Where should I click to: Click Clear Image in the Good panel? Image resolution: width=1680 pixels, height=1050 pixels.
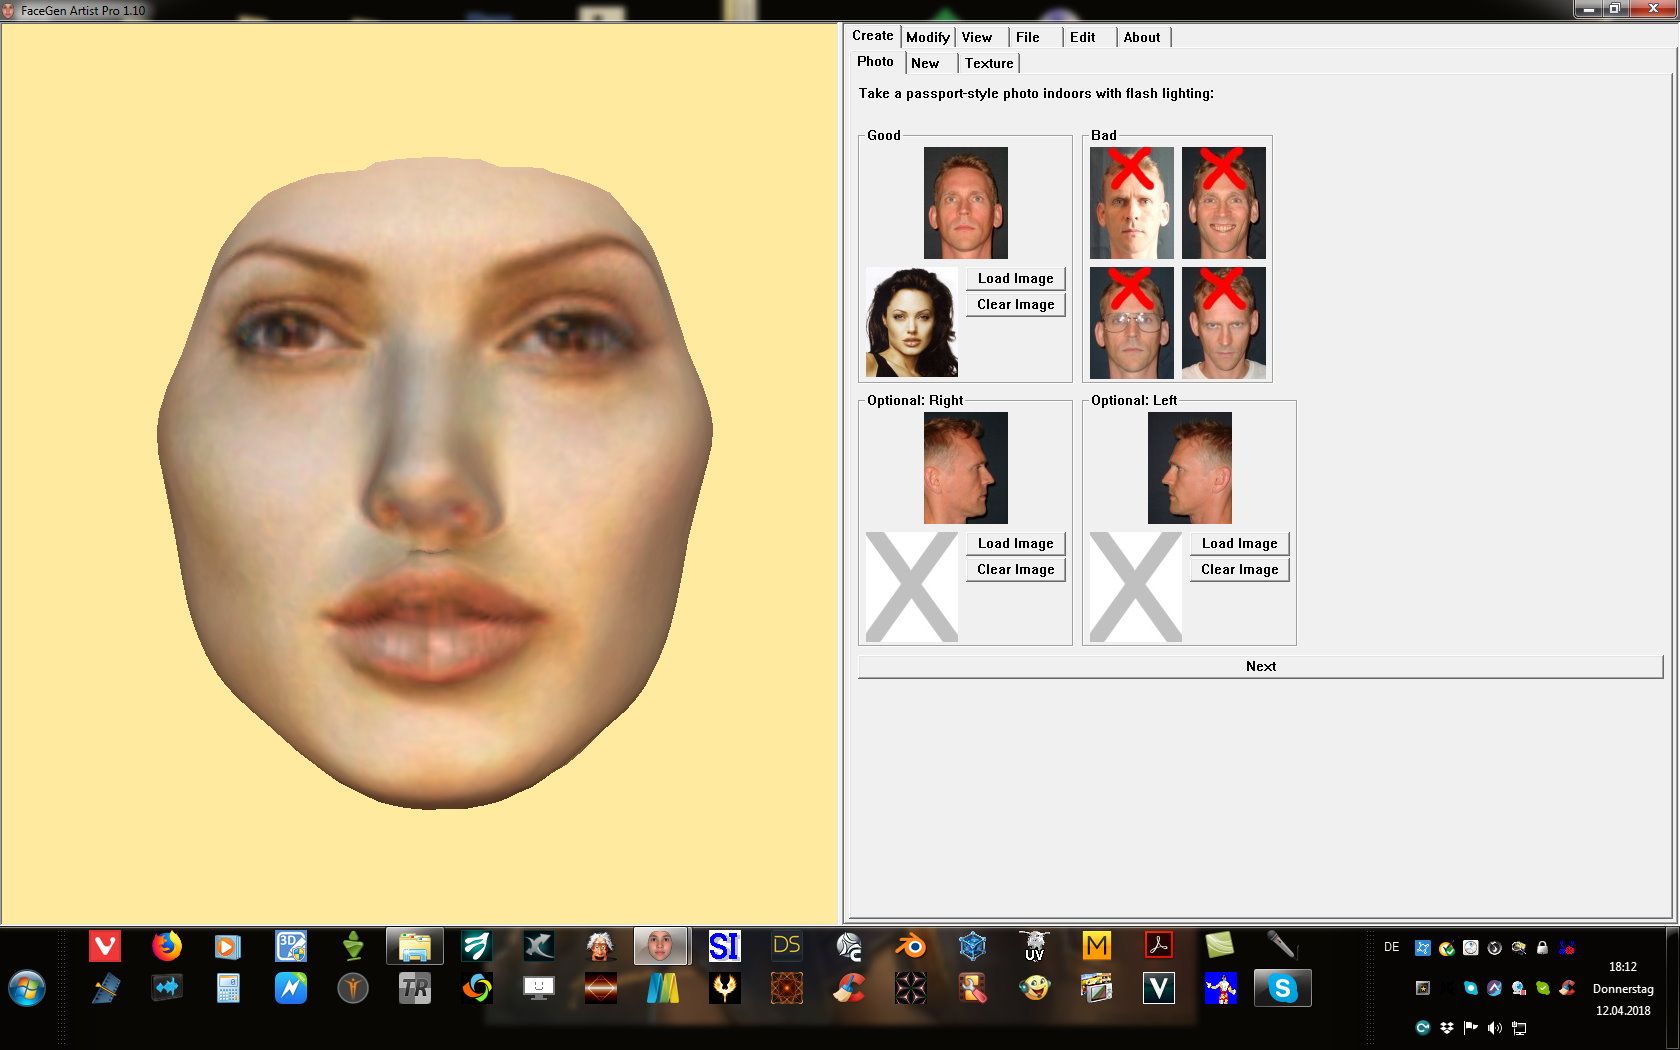[x=1015, y=304]
